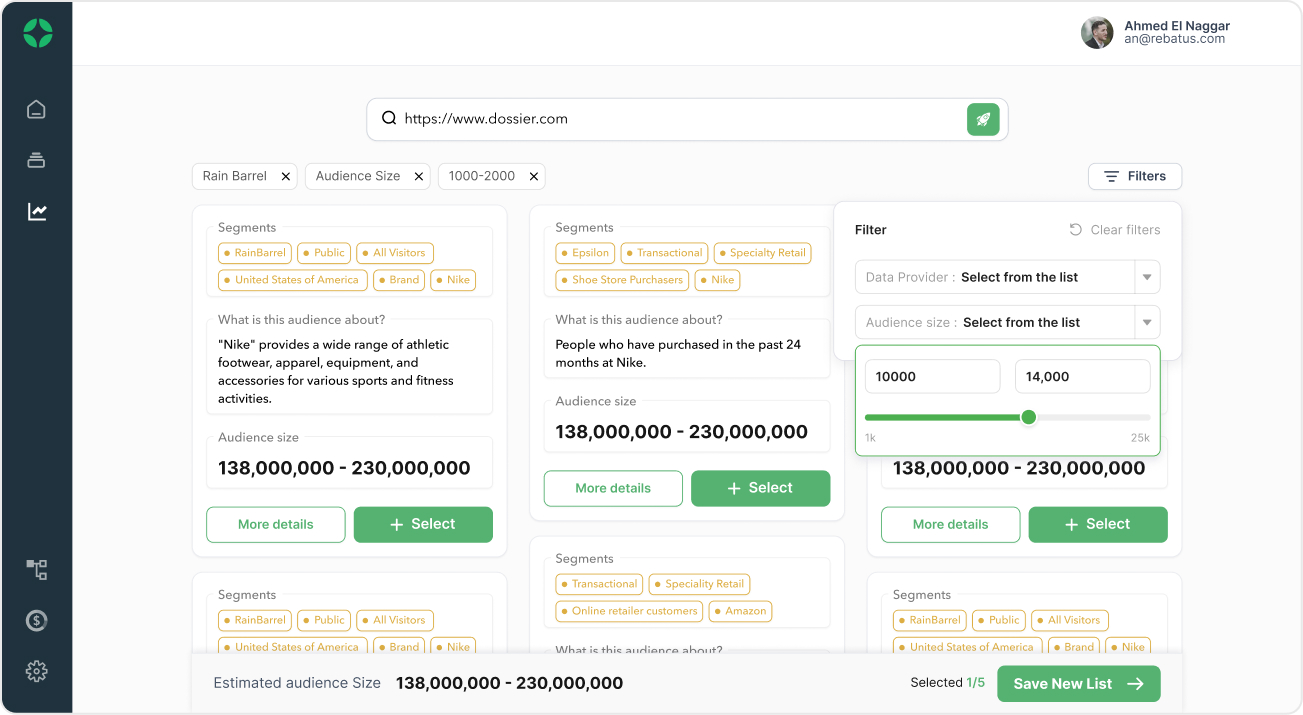Click Clear filters
Image resolution: width=1303 pixels, height=715 pixels.
tap(1115, 229)
